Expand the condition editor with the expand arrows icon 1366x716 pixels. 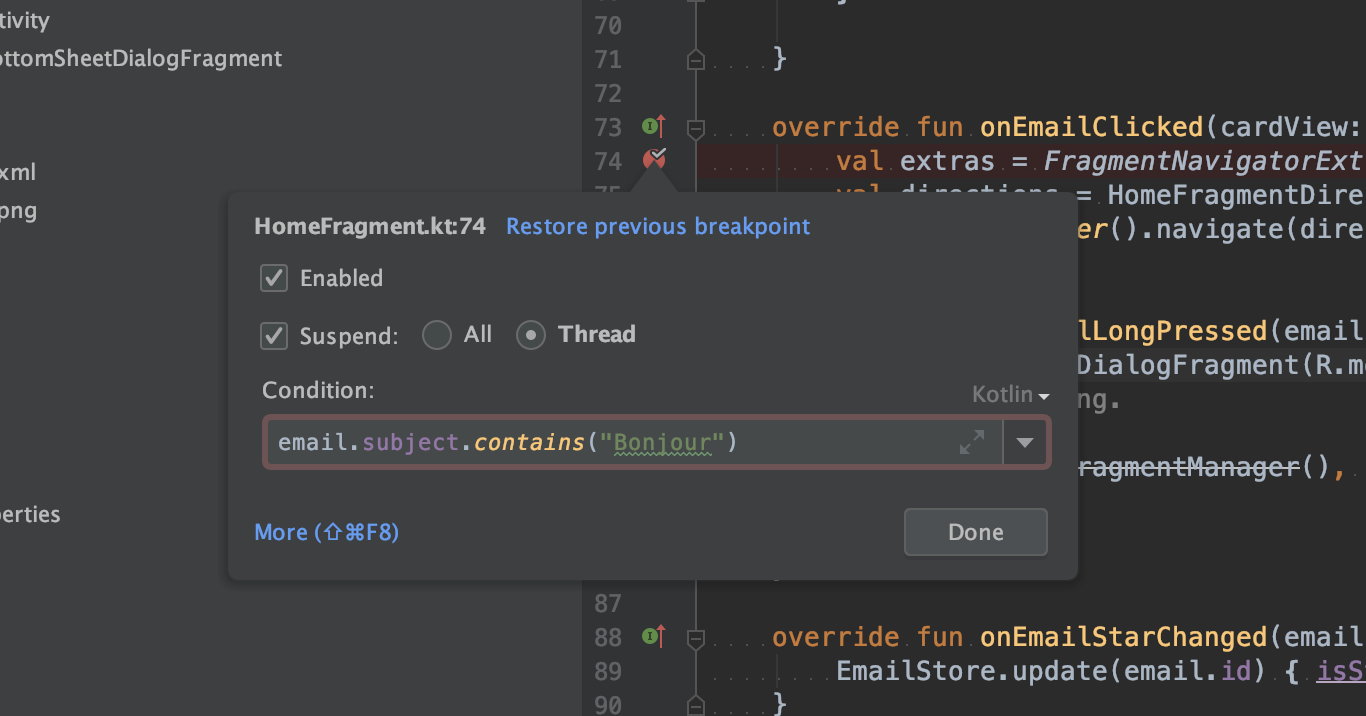tap(972, 442)
